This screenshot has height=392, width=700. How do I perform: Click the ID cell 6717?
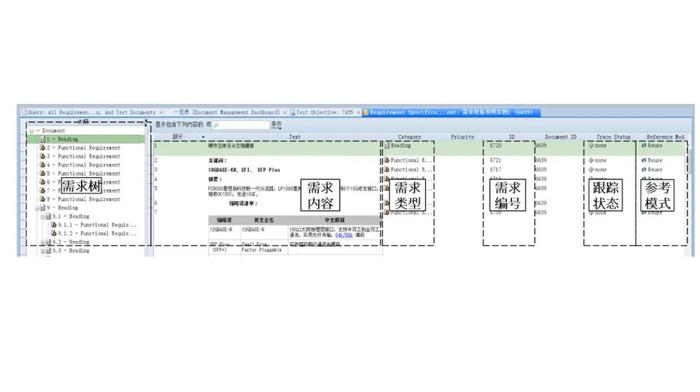[495, 170]
